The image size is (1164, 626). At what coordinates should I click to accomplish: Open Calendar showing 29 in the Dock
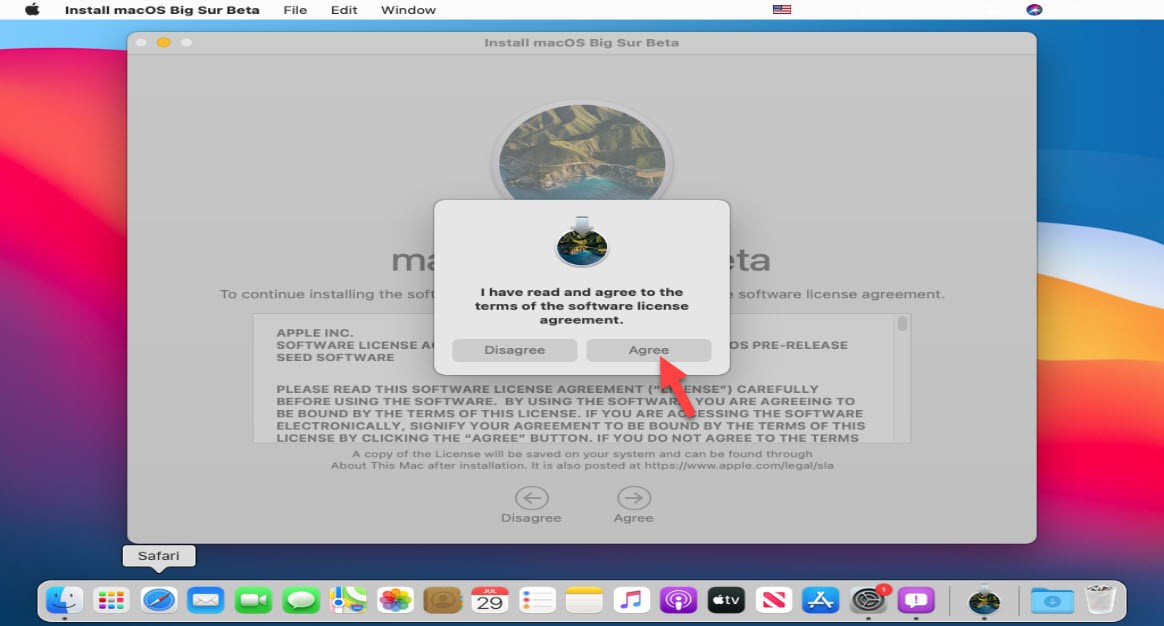click(x=490, y=600)
